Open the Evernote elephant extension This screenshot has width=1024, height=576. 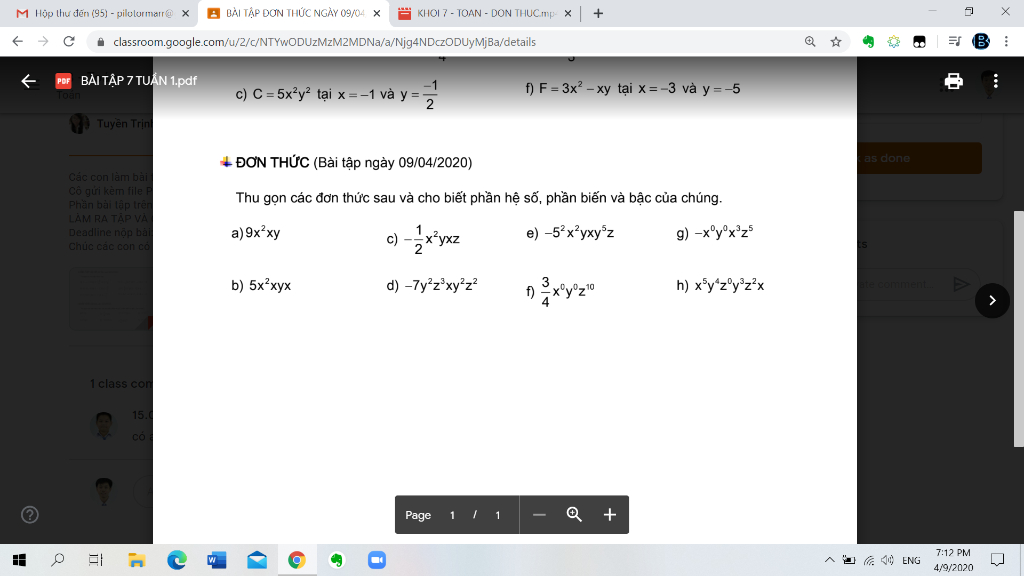[868, 42]
